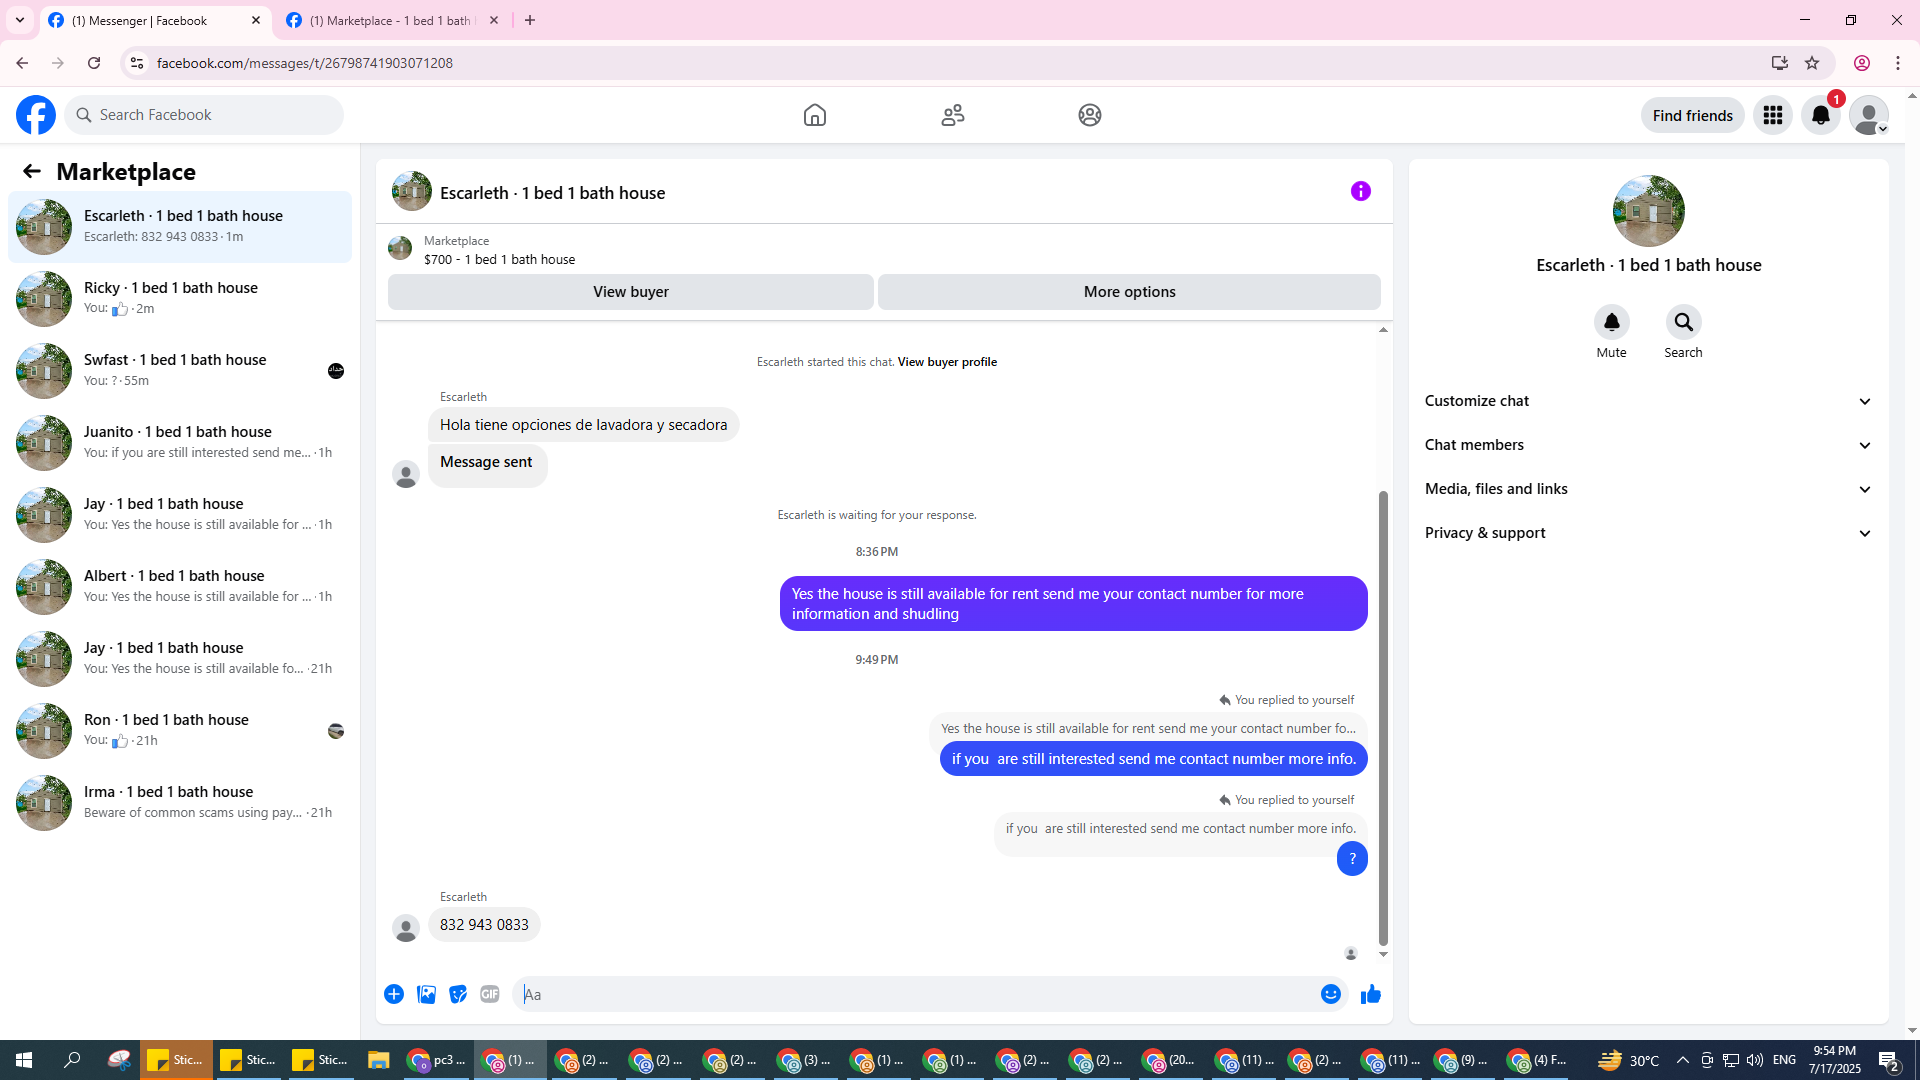The height and width of the screenshot is (1080, 1920).
Task: Open the Chrome tab search dropdown
Action: coord(20,20)
